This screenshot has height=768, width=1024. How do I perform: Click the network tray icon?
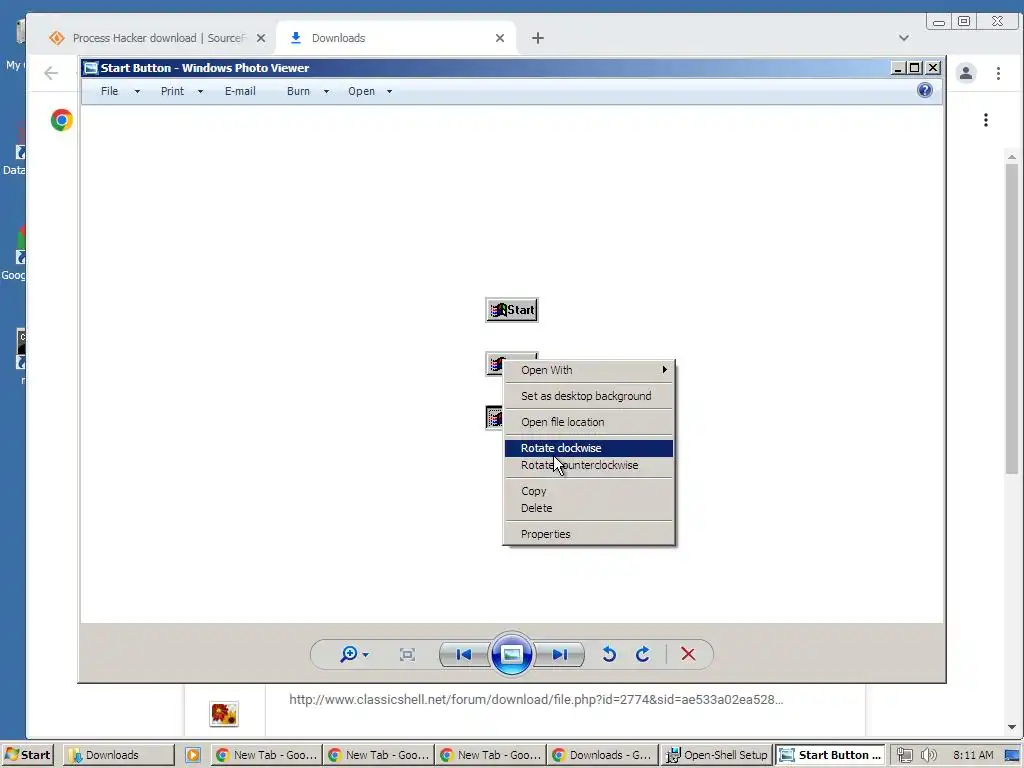(904, 755)
